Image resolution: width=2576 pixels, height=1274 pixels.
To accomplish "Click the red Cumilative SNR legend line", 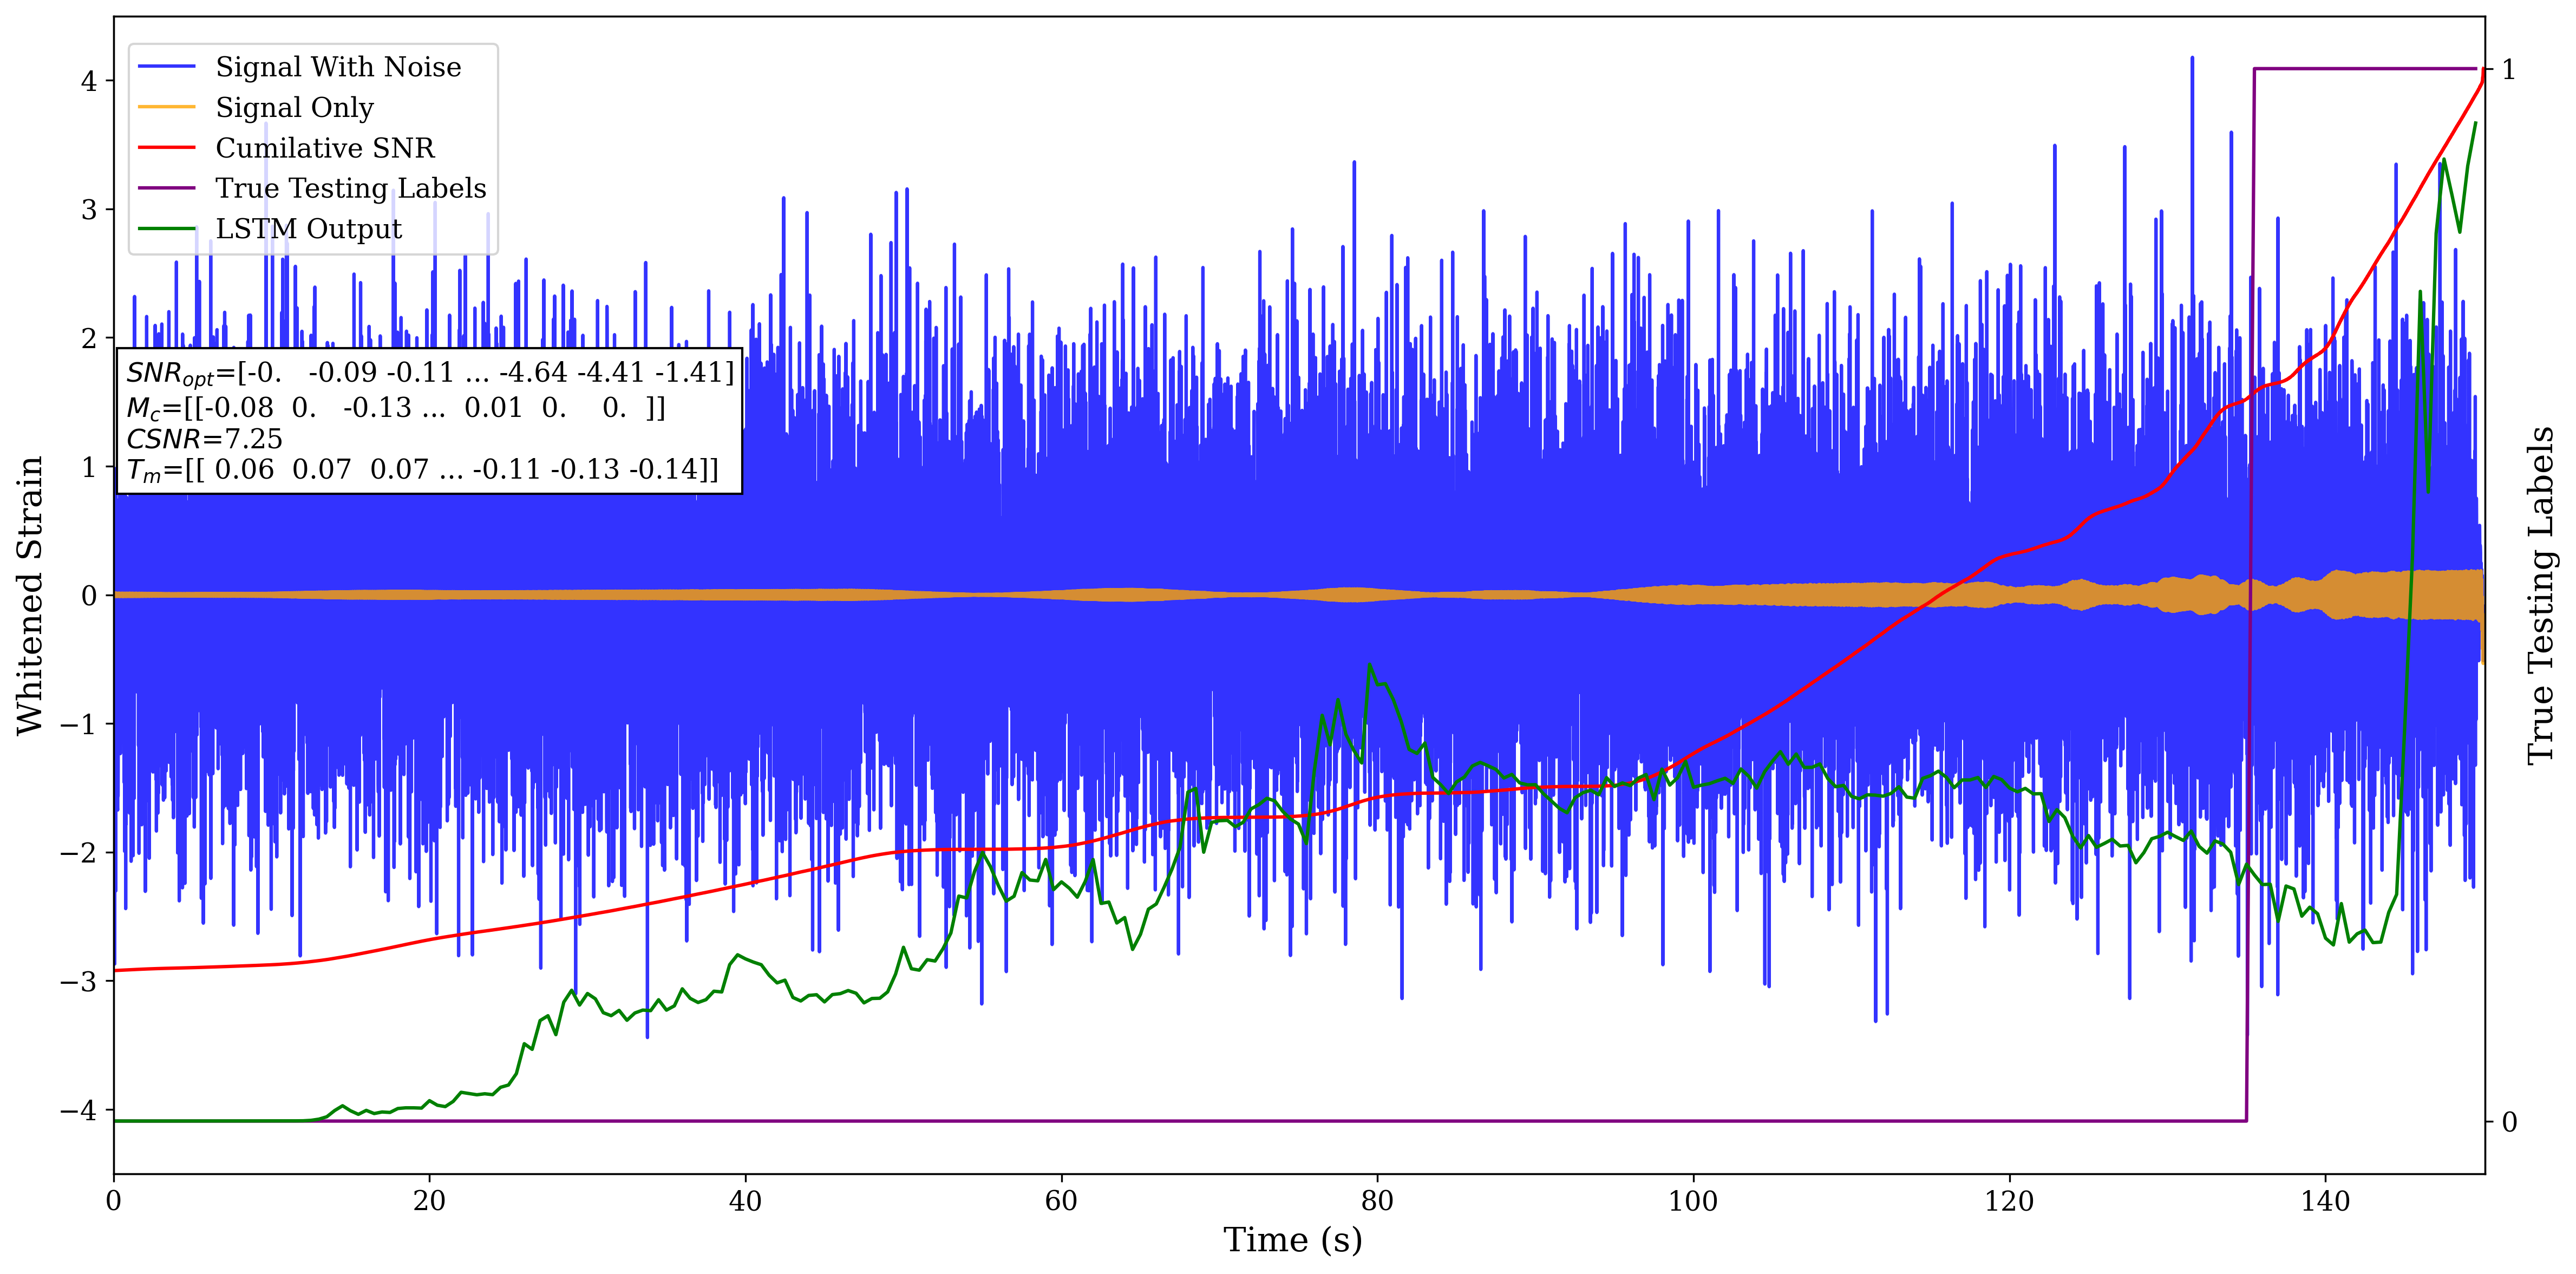I will pyautogui.click(x=166, y=148).
